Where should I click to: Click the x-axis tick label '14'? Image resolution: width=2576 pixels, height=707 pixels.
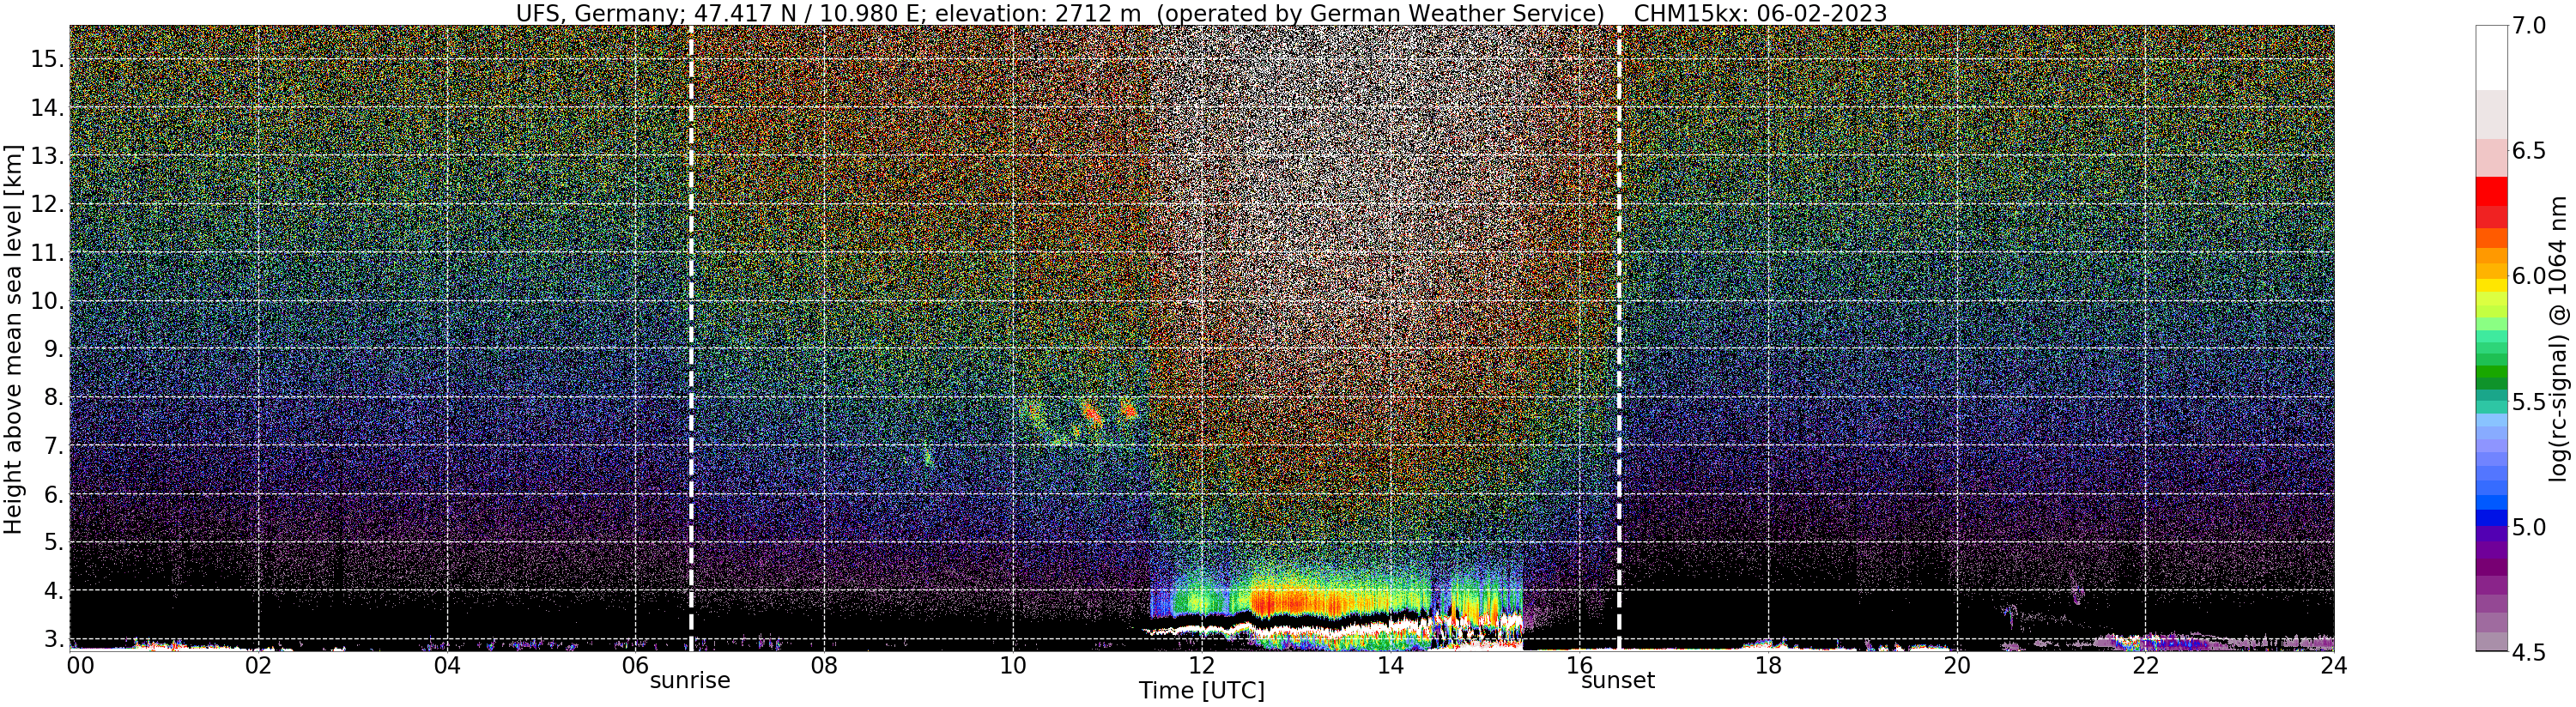click(x=1390, y=665)
